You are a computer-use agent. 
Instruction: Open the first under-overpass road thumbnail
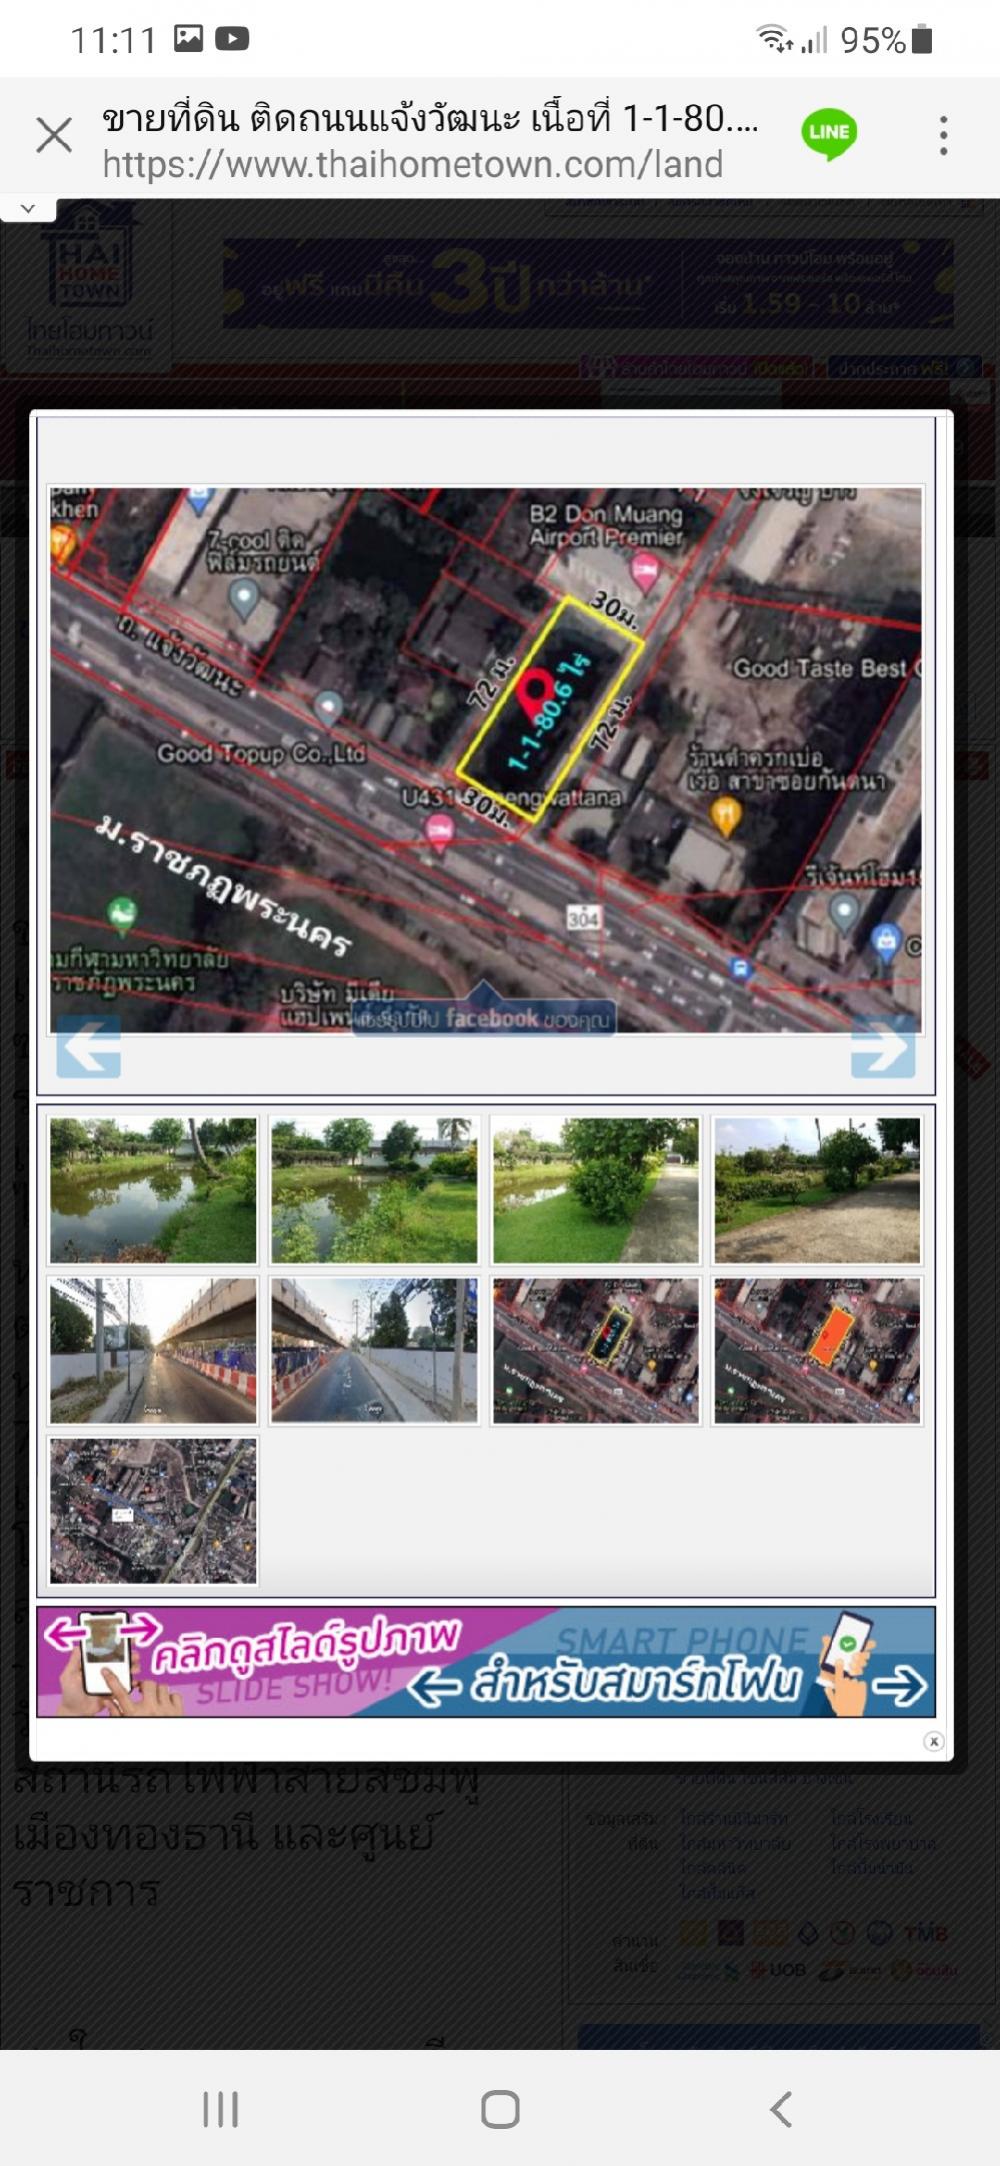pyautogui.click(x=153, y=1350)
